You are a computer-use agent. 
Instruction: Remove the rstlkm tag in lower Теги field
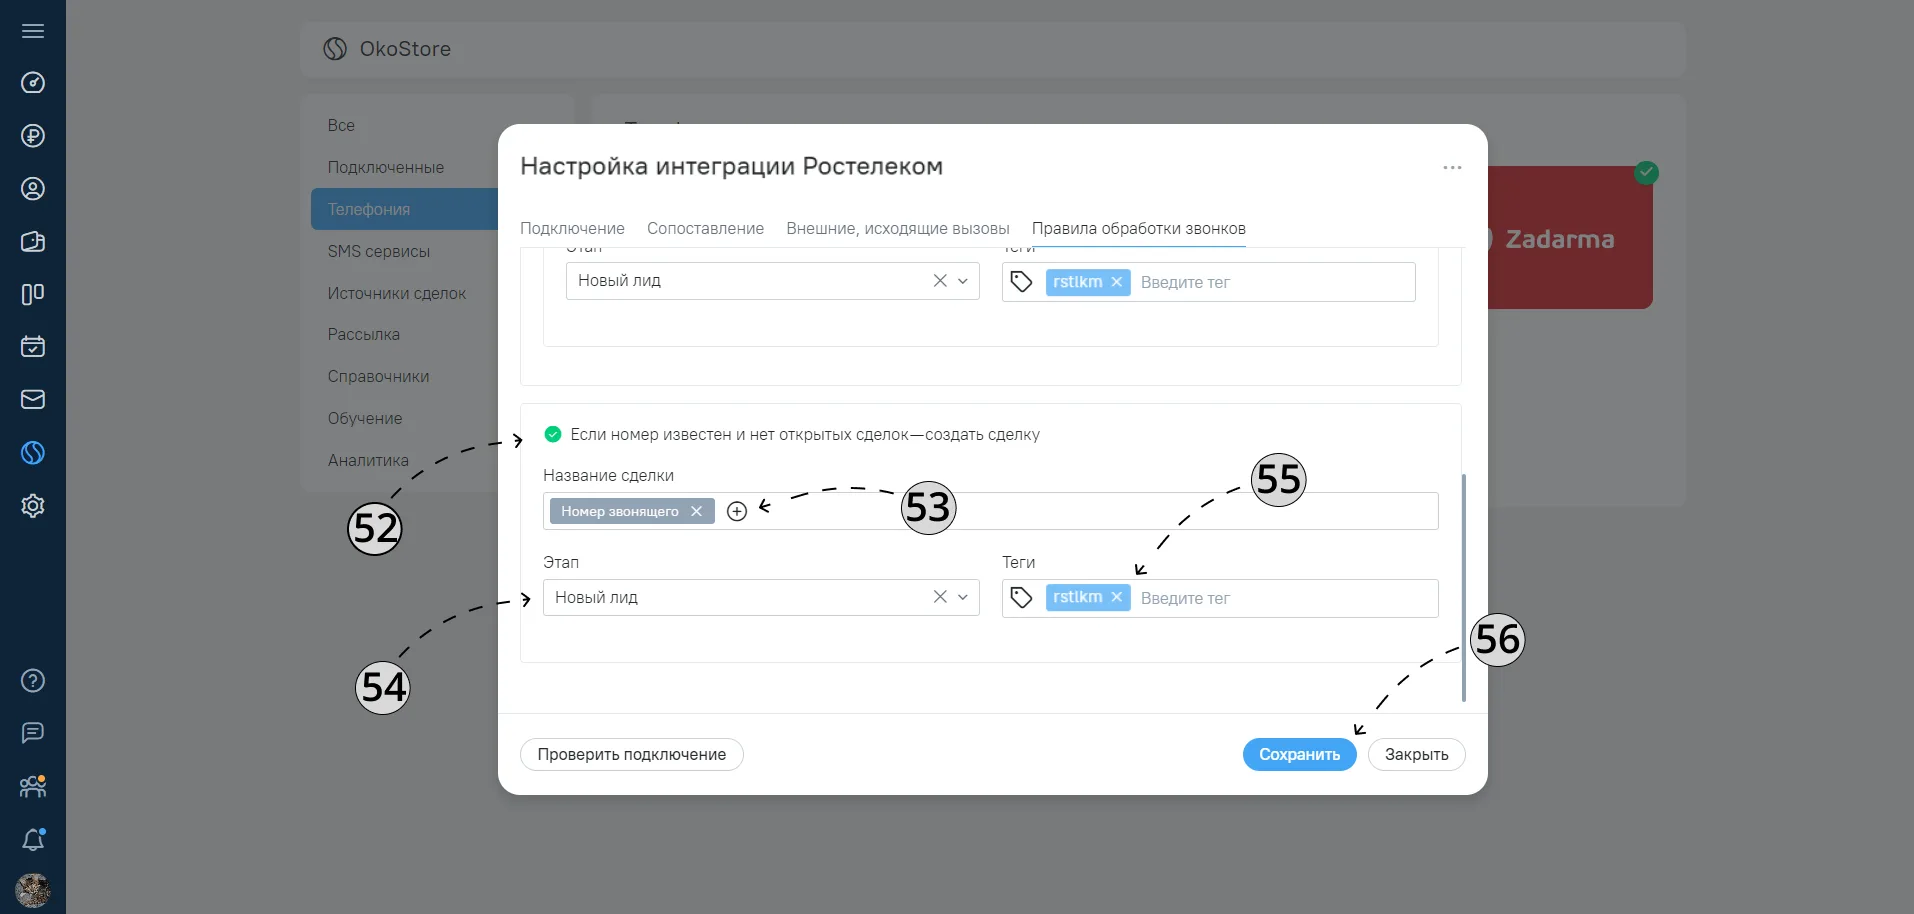coord(1117,597)
